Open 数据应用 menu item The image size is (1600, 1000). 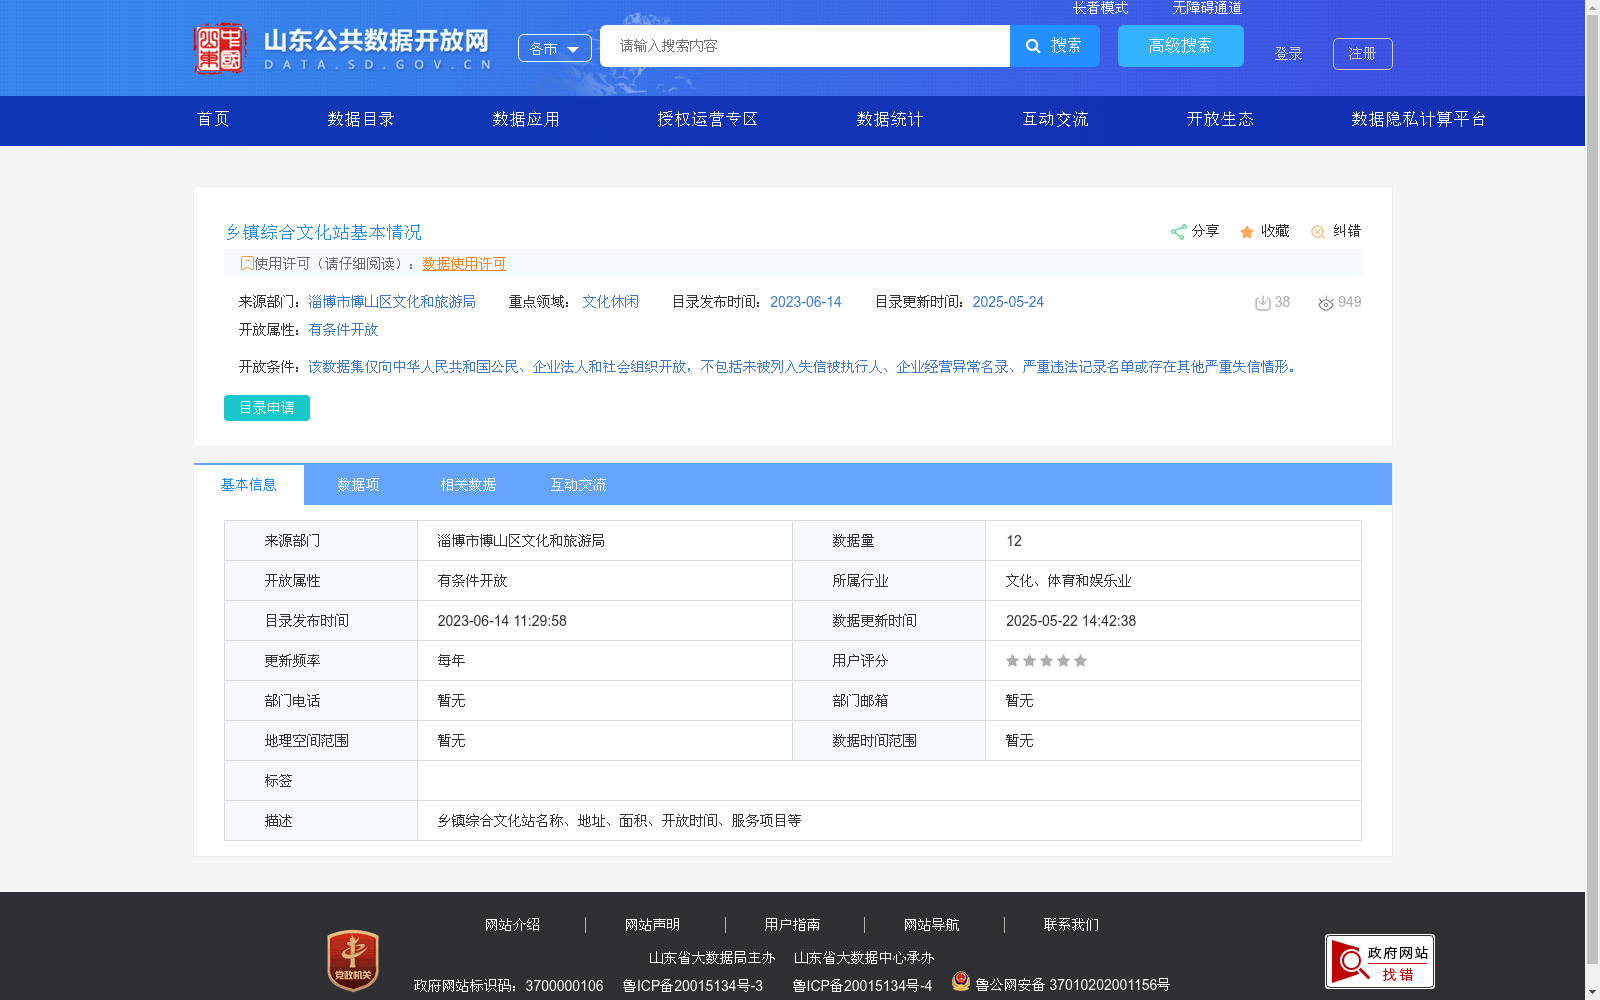(x=526, y=119)
